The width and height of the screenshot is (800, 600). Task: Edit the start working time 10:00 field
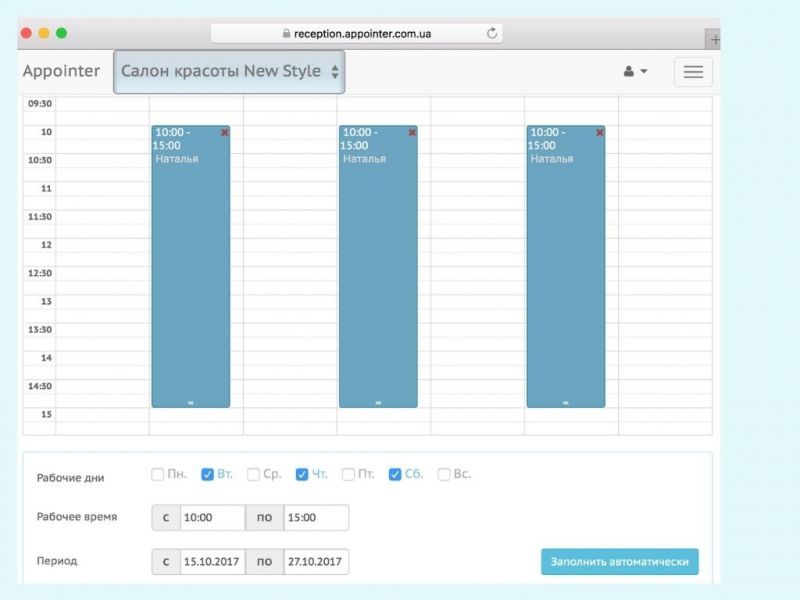pyautogui.click(x=212, y=518)
